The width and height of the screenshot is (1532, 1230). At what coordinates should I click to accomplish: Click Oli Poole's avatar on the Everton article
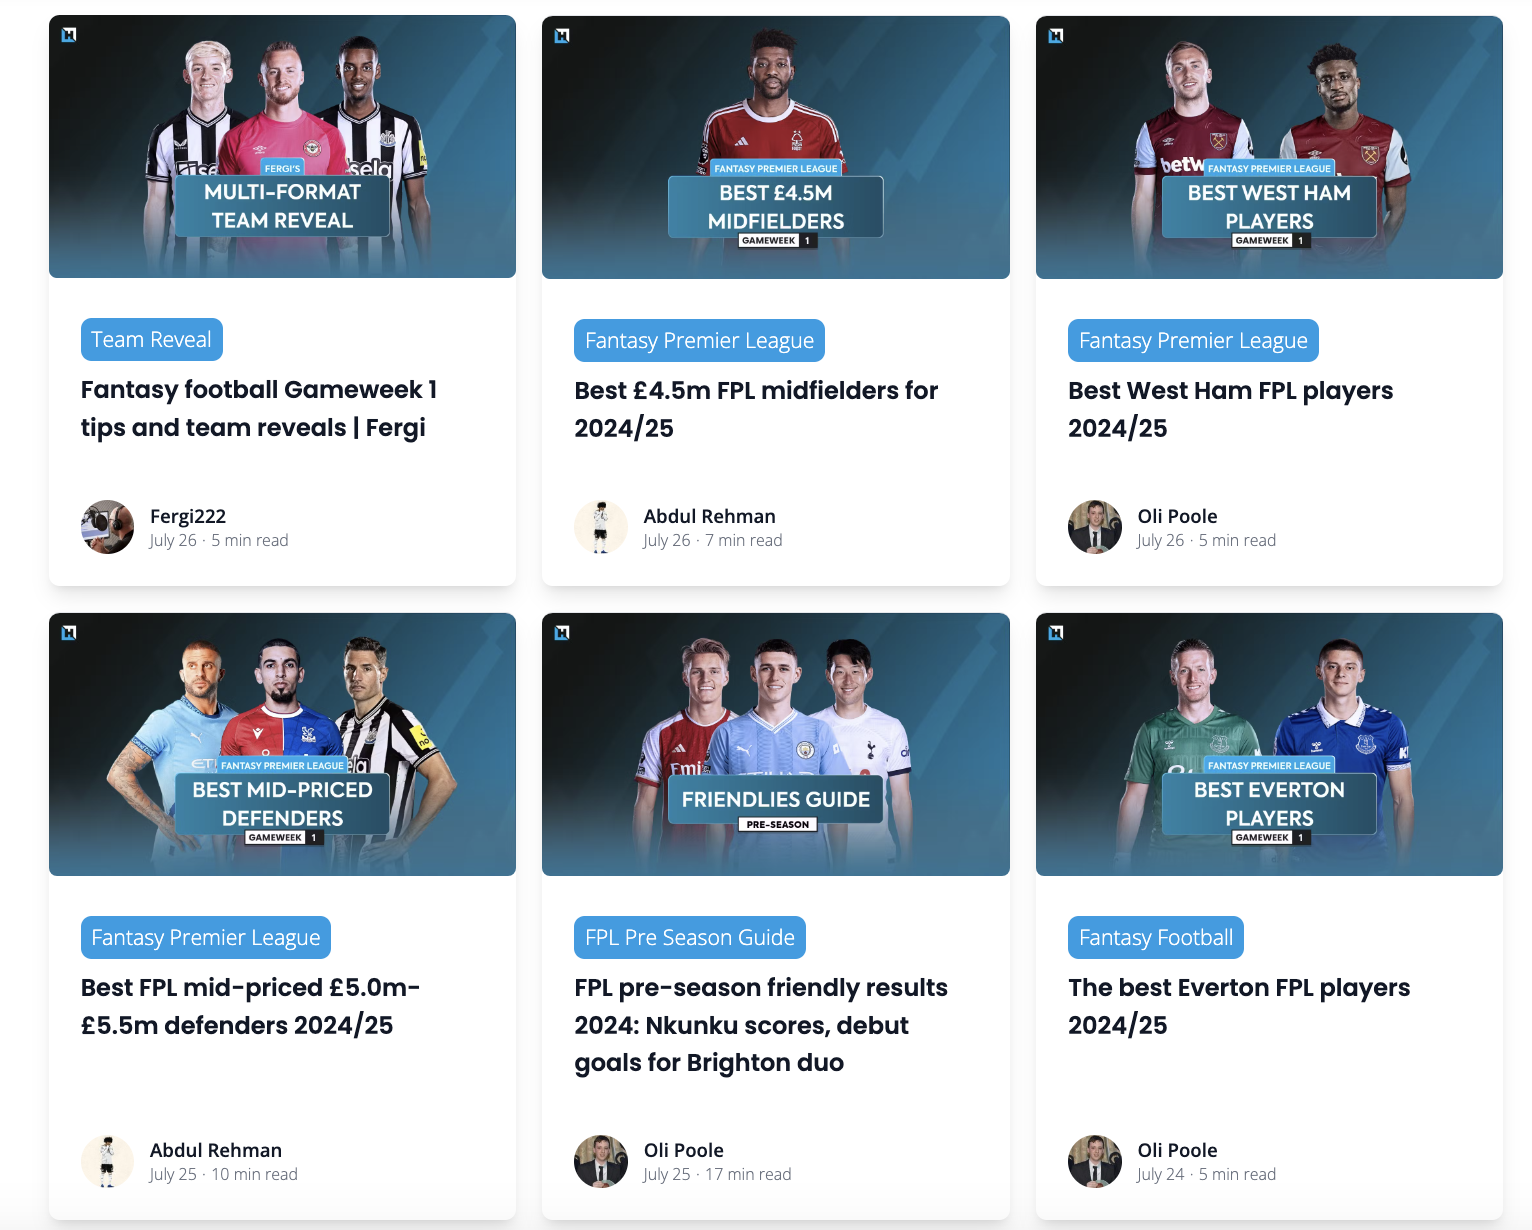point(1095,1161)
